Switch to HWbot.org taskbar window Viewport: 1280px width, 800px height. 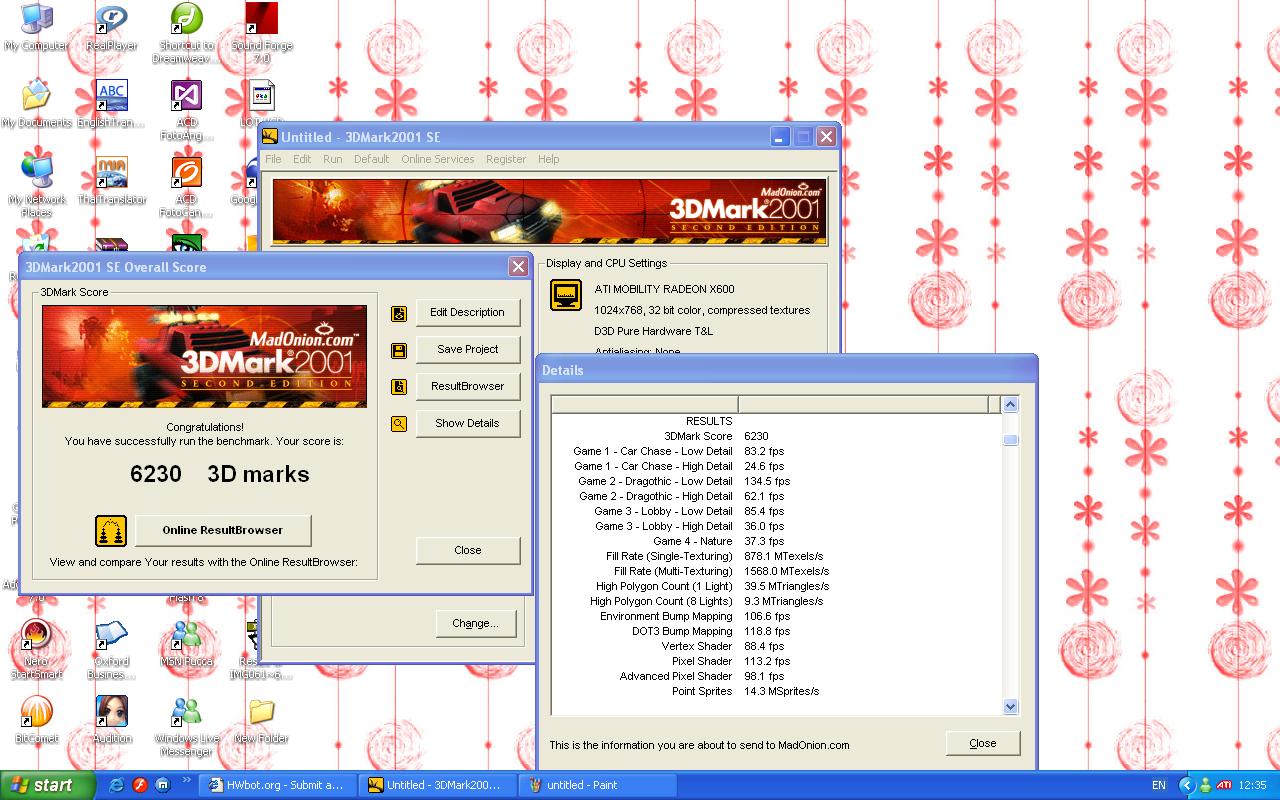[277, 785]
